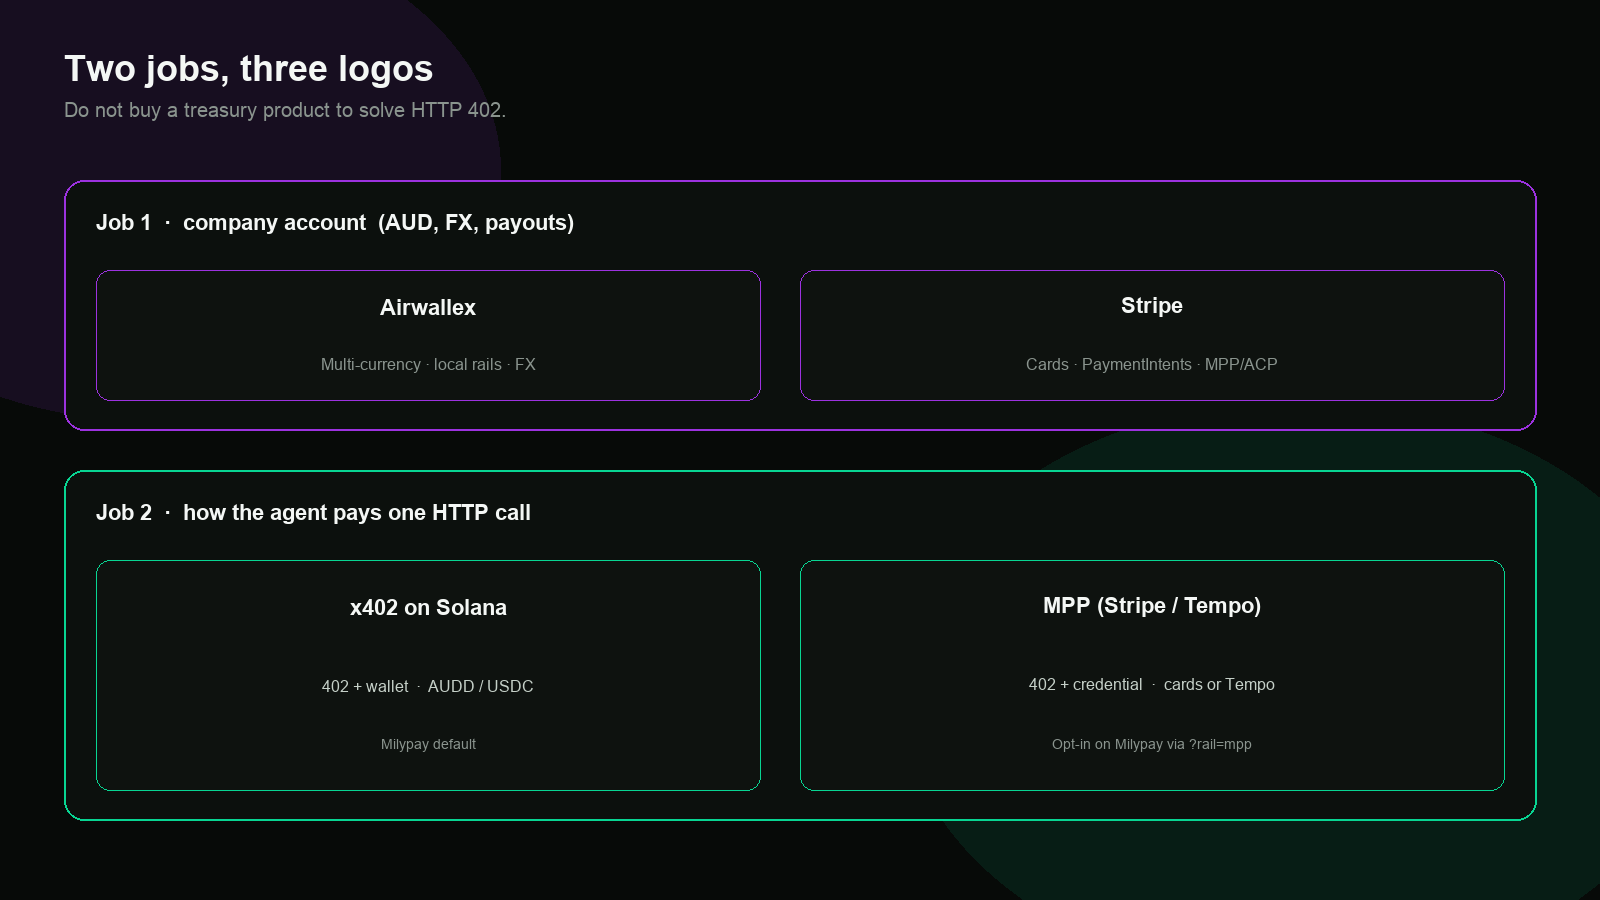Click 402 + wallet AUDD / USDC line
Viewport: 1600px width, 900px height.
point(428,686)
